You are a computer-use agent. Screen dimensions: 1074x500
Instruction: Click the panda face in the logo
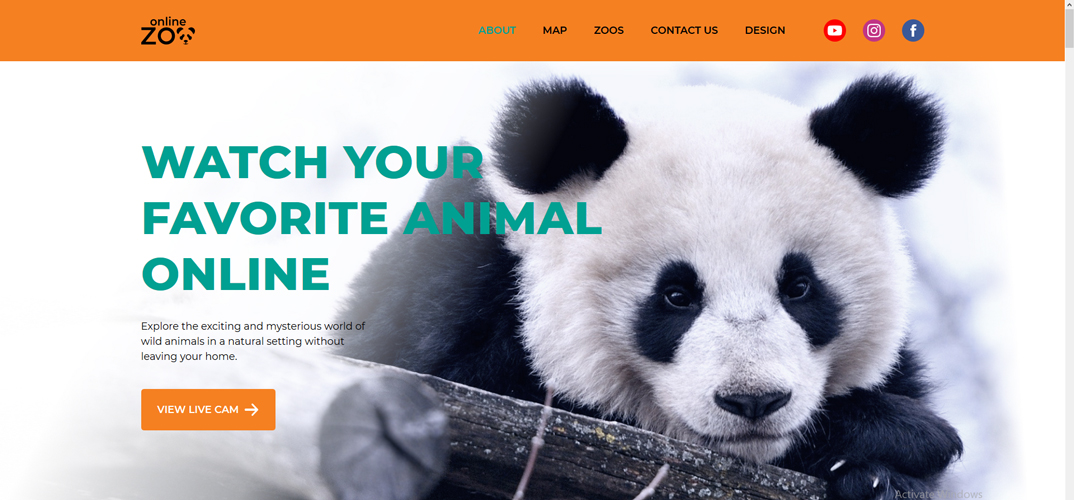(x=187, y=36)
